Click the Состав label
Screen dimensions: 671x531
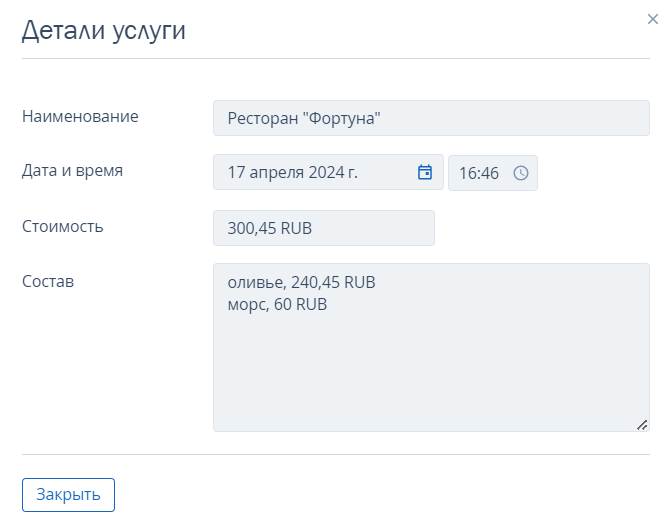pyautogui.click(x=48, y=282)
